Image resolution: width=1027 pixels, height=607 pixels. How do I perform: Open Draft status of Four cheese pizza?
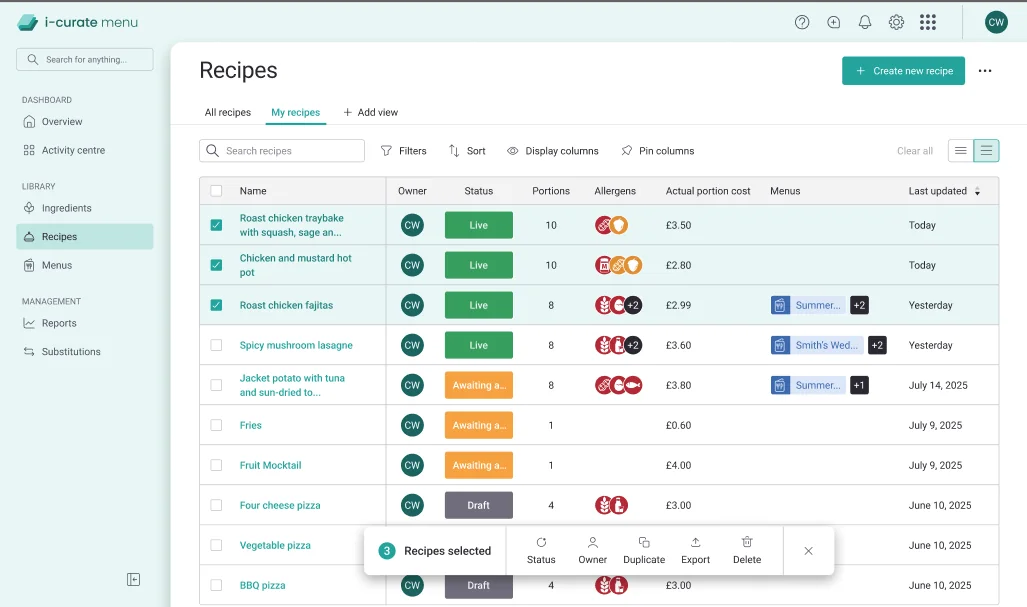pyautogui.click(x=479, y=505)
